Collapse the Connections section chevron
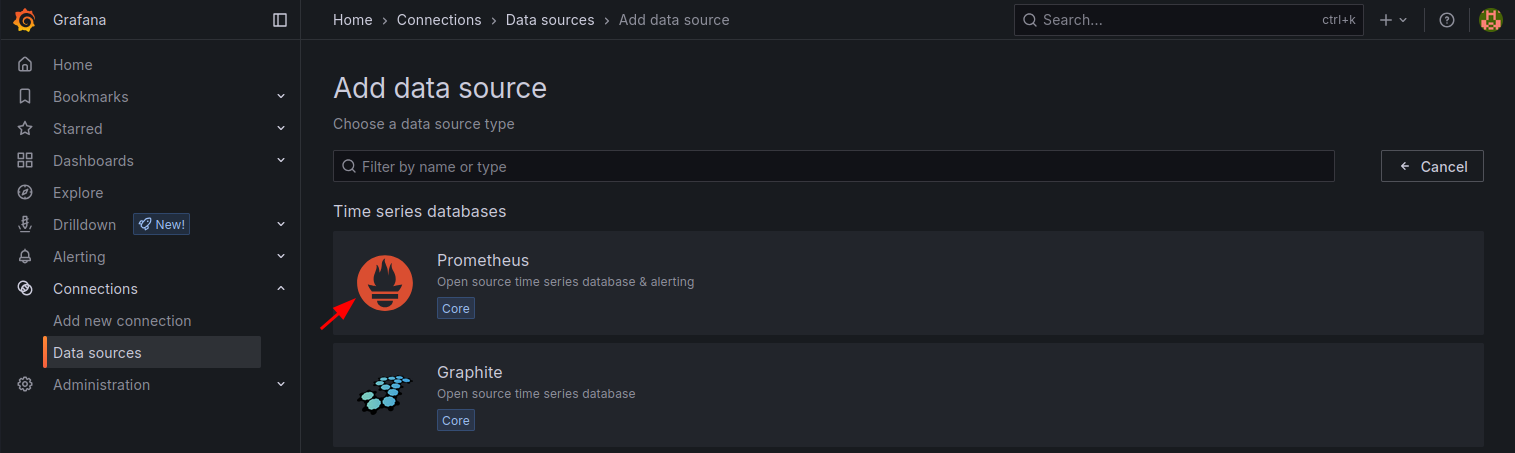Screen dimensions: 1515x453 tap(281, 289)
